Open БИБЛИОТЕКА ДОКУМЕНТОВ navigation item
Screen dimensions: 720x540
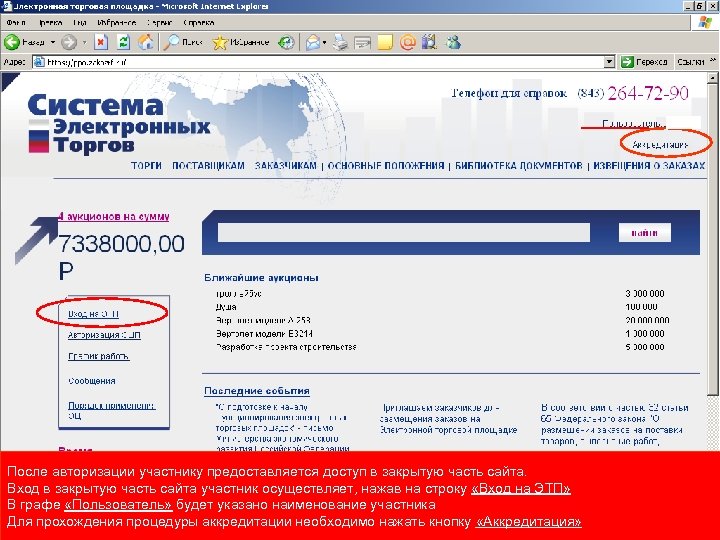click(x=518, y=166)
